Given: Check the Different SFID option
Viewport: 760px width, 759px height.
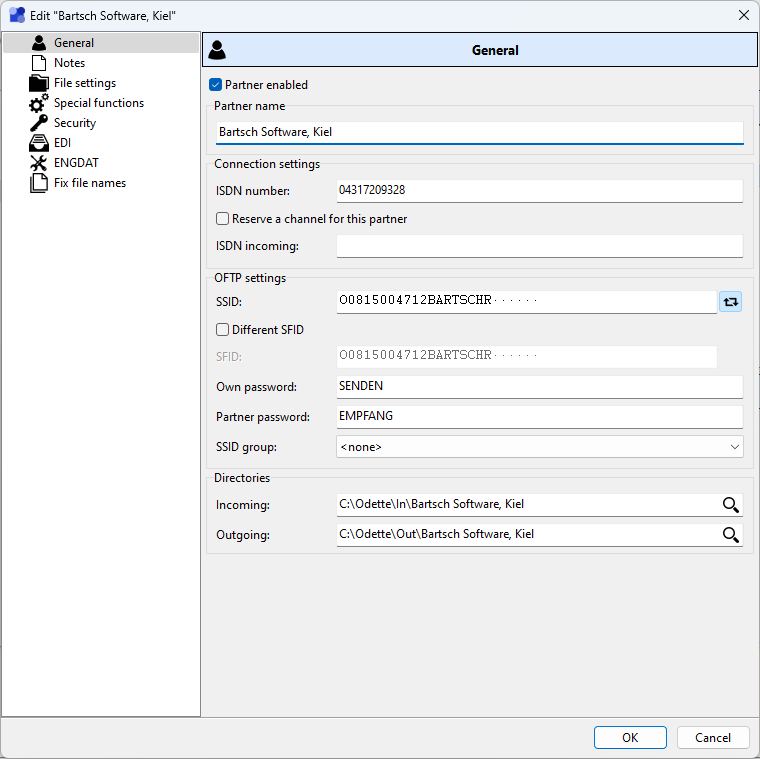Looking at the screenshot, I should [x=223, y=329].
